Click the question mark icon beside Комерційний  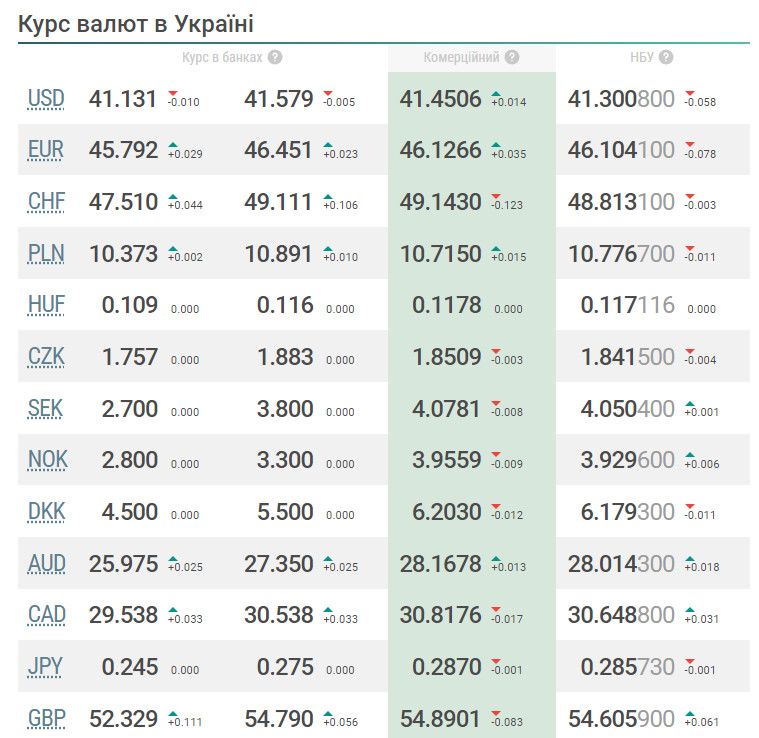coord(512,58)
